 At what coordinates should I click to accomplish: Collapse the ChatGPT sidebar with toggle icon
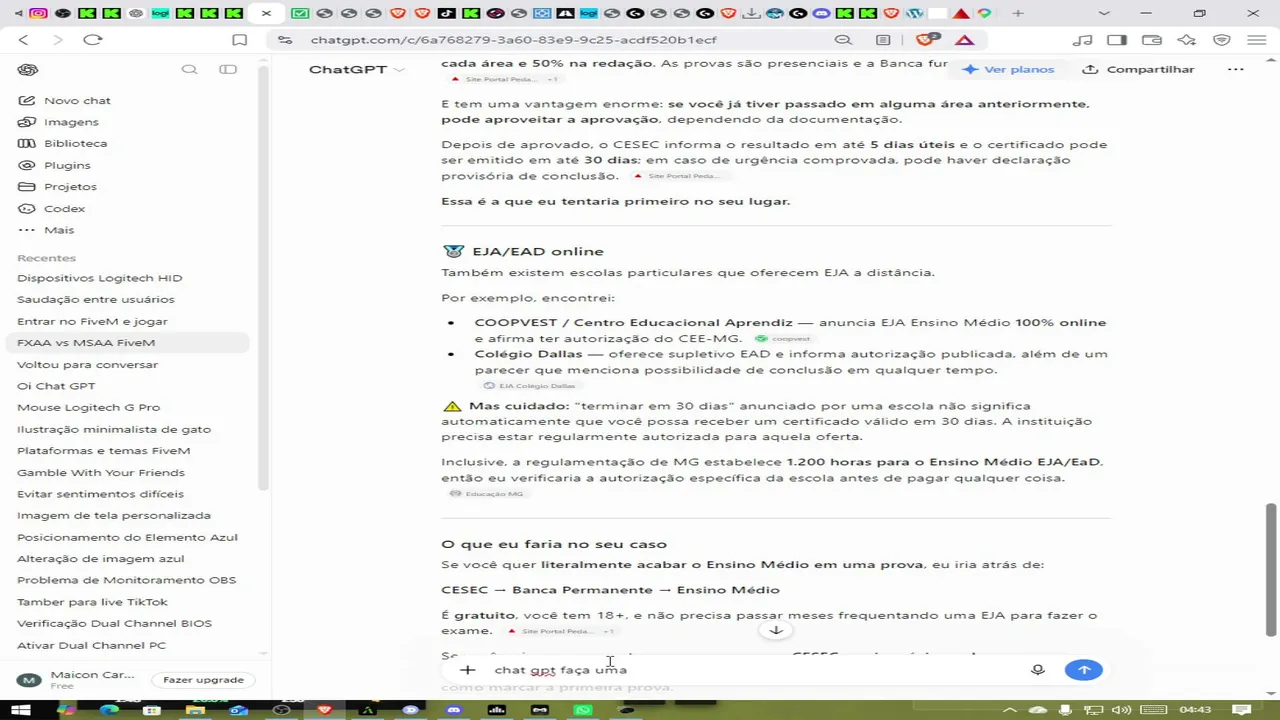click(x=228, y=70)
